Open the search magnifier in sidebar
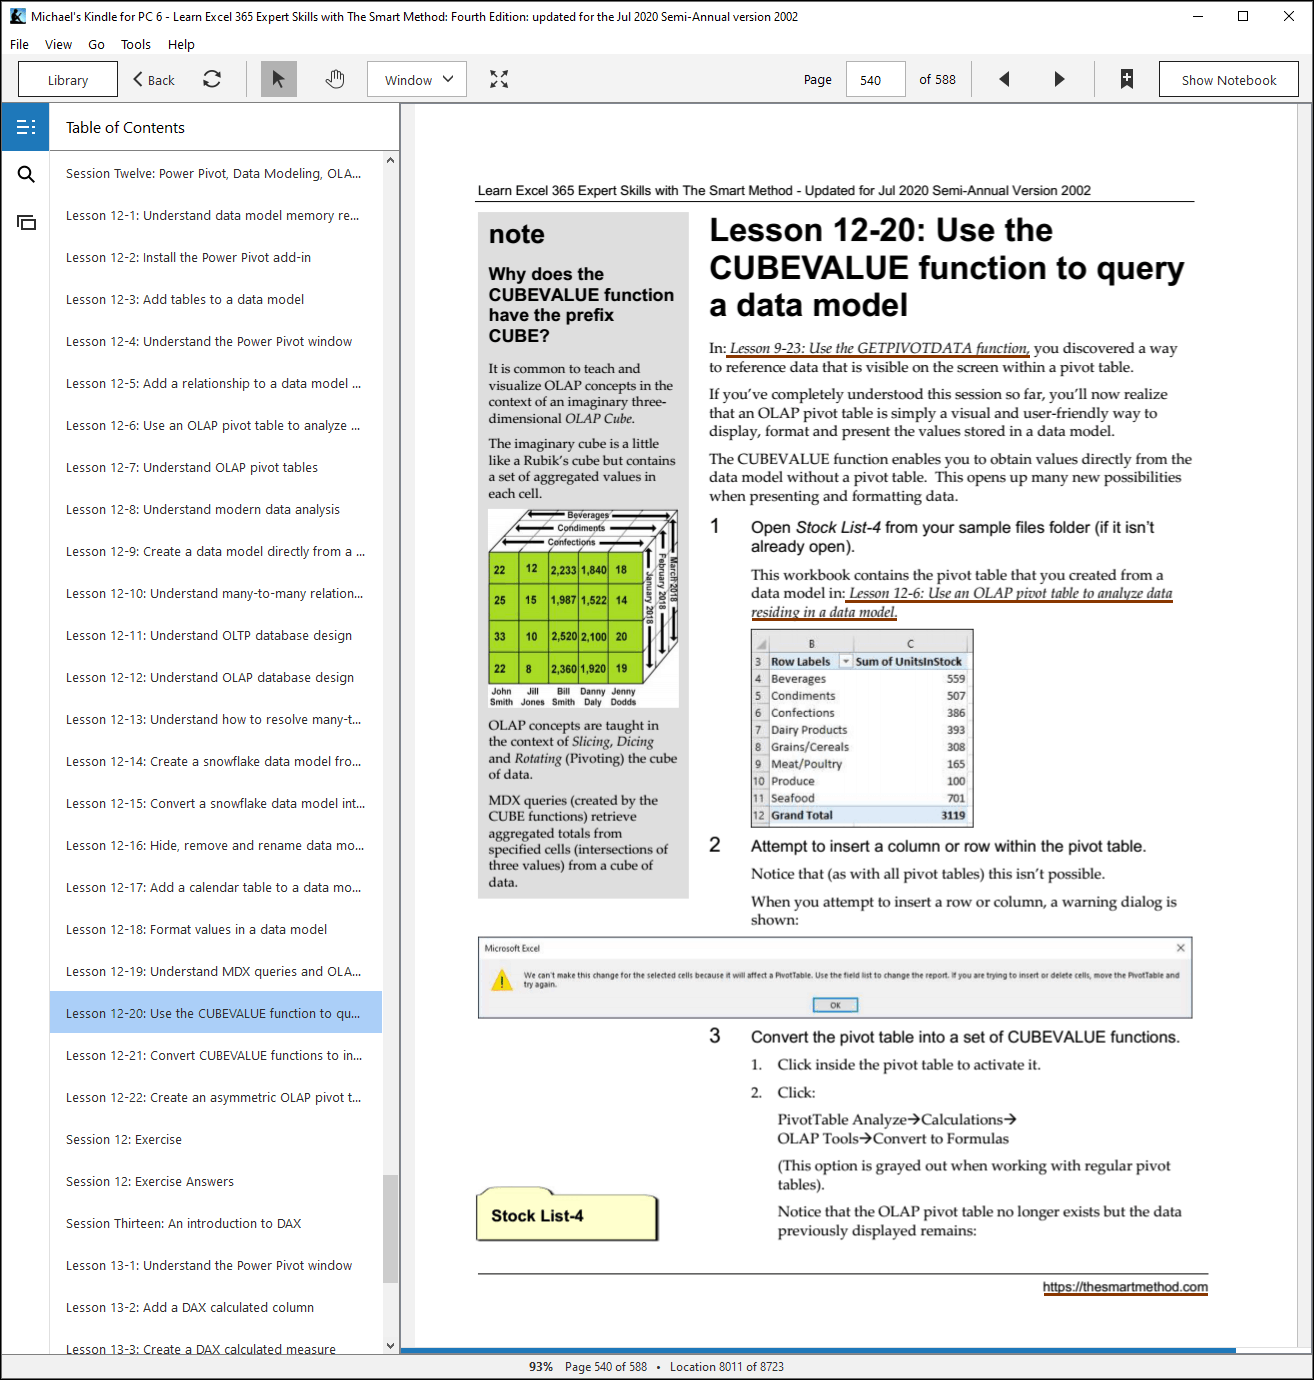The image size is (1314, 1380). coord(26,175)
